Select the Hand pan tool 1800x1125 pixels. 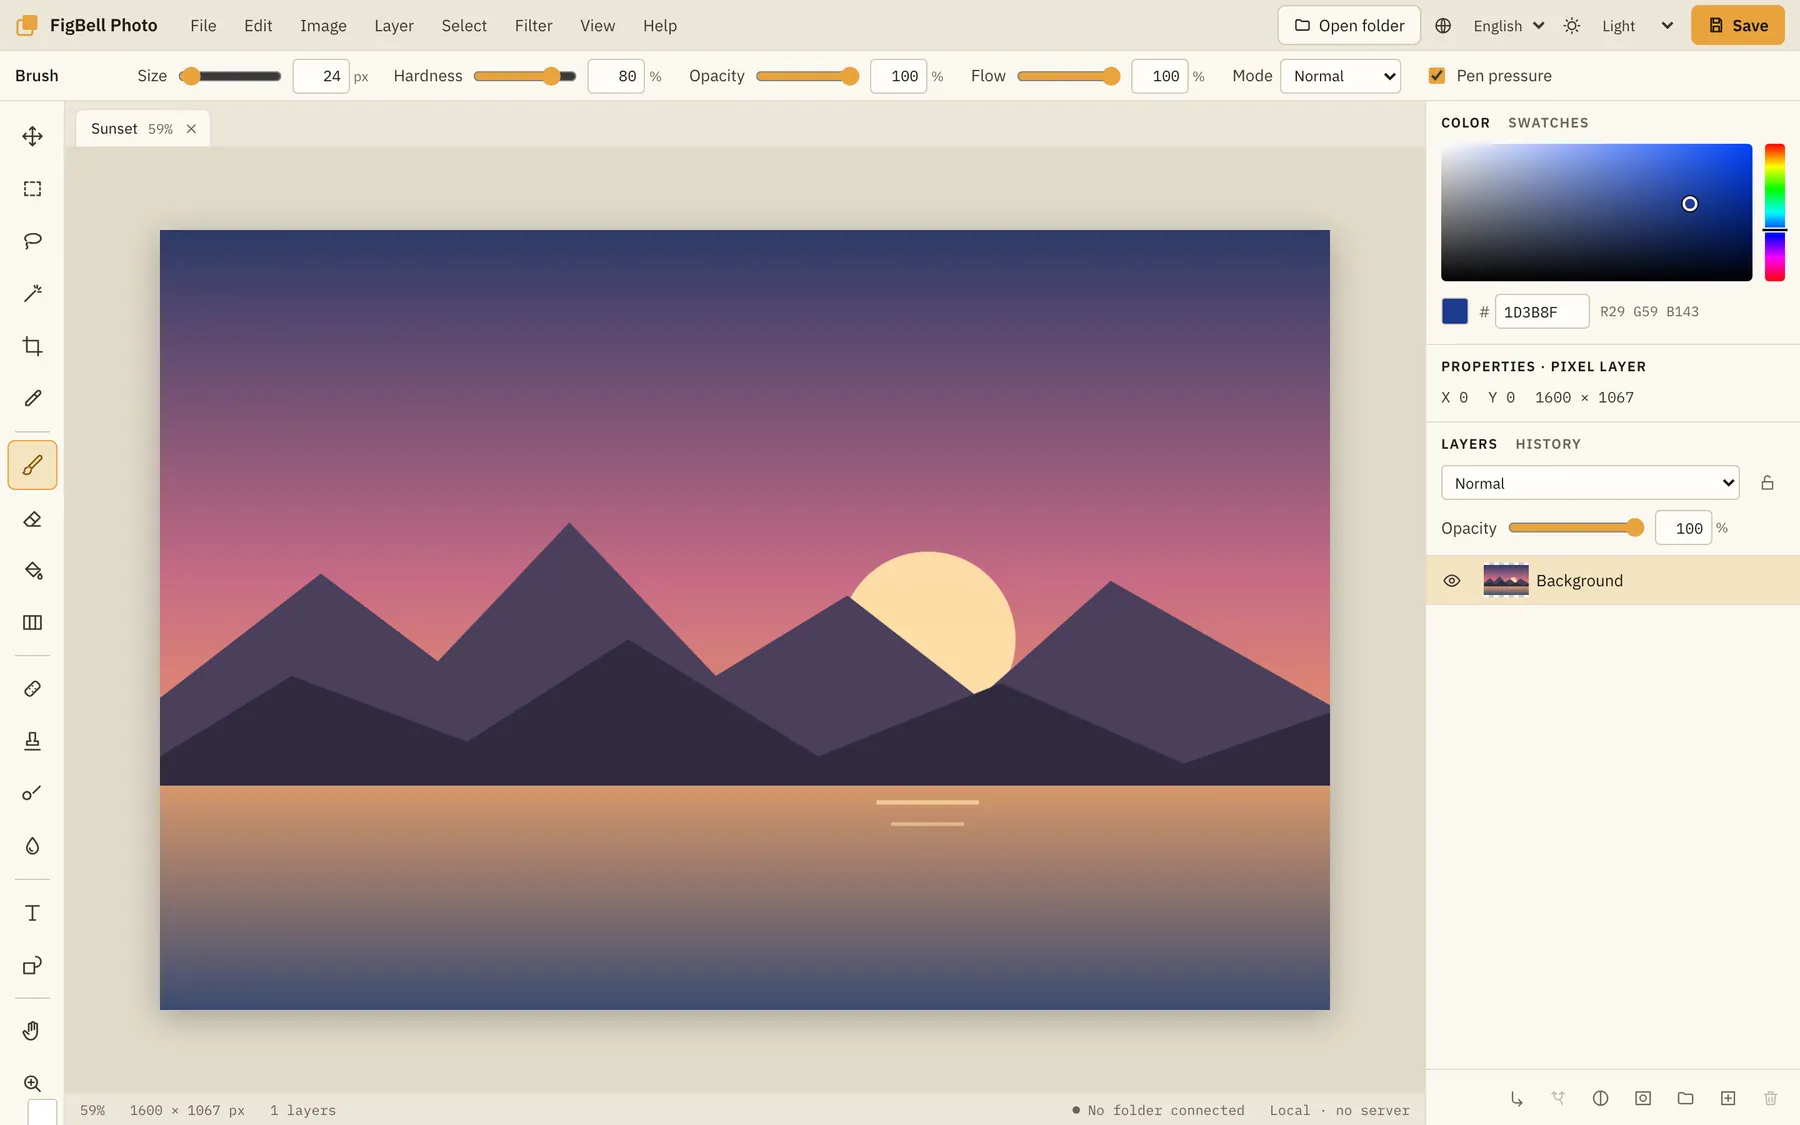pyautogui.click(x=32, y=1031)
